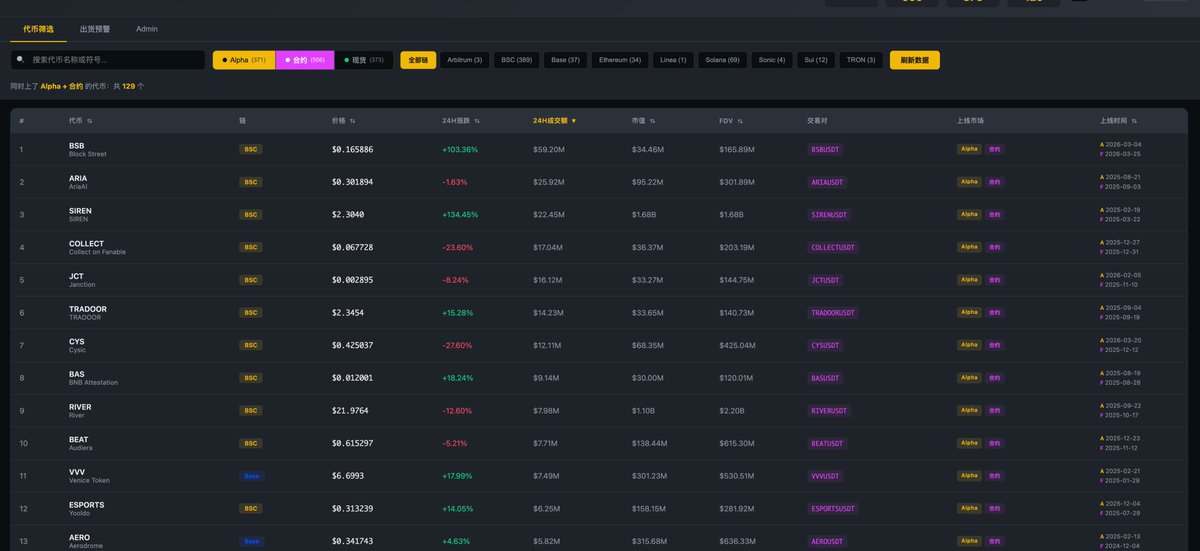Click the Alpha badge in SIREN row
1200x551 pixels.
[x=969, y=215]
